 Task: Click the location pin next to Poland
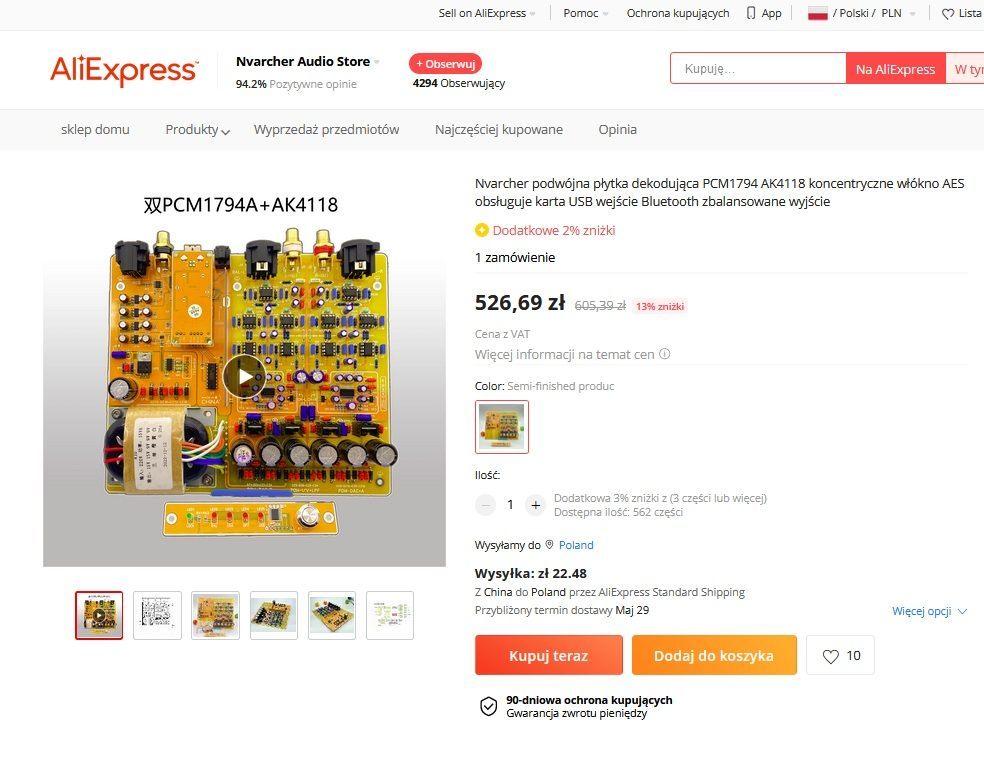549,545
